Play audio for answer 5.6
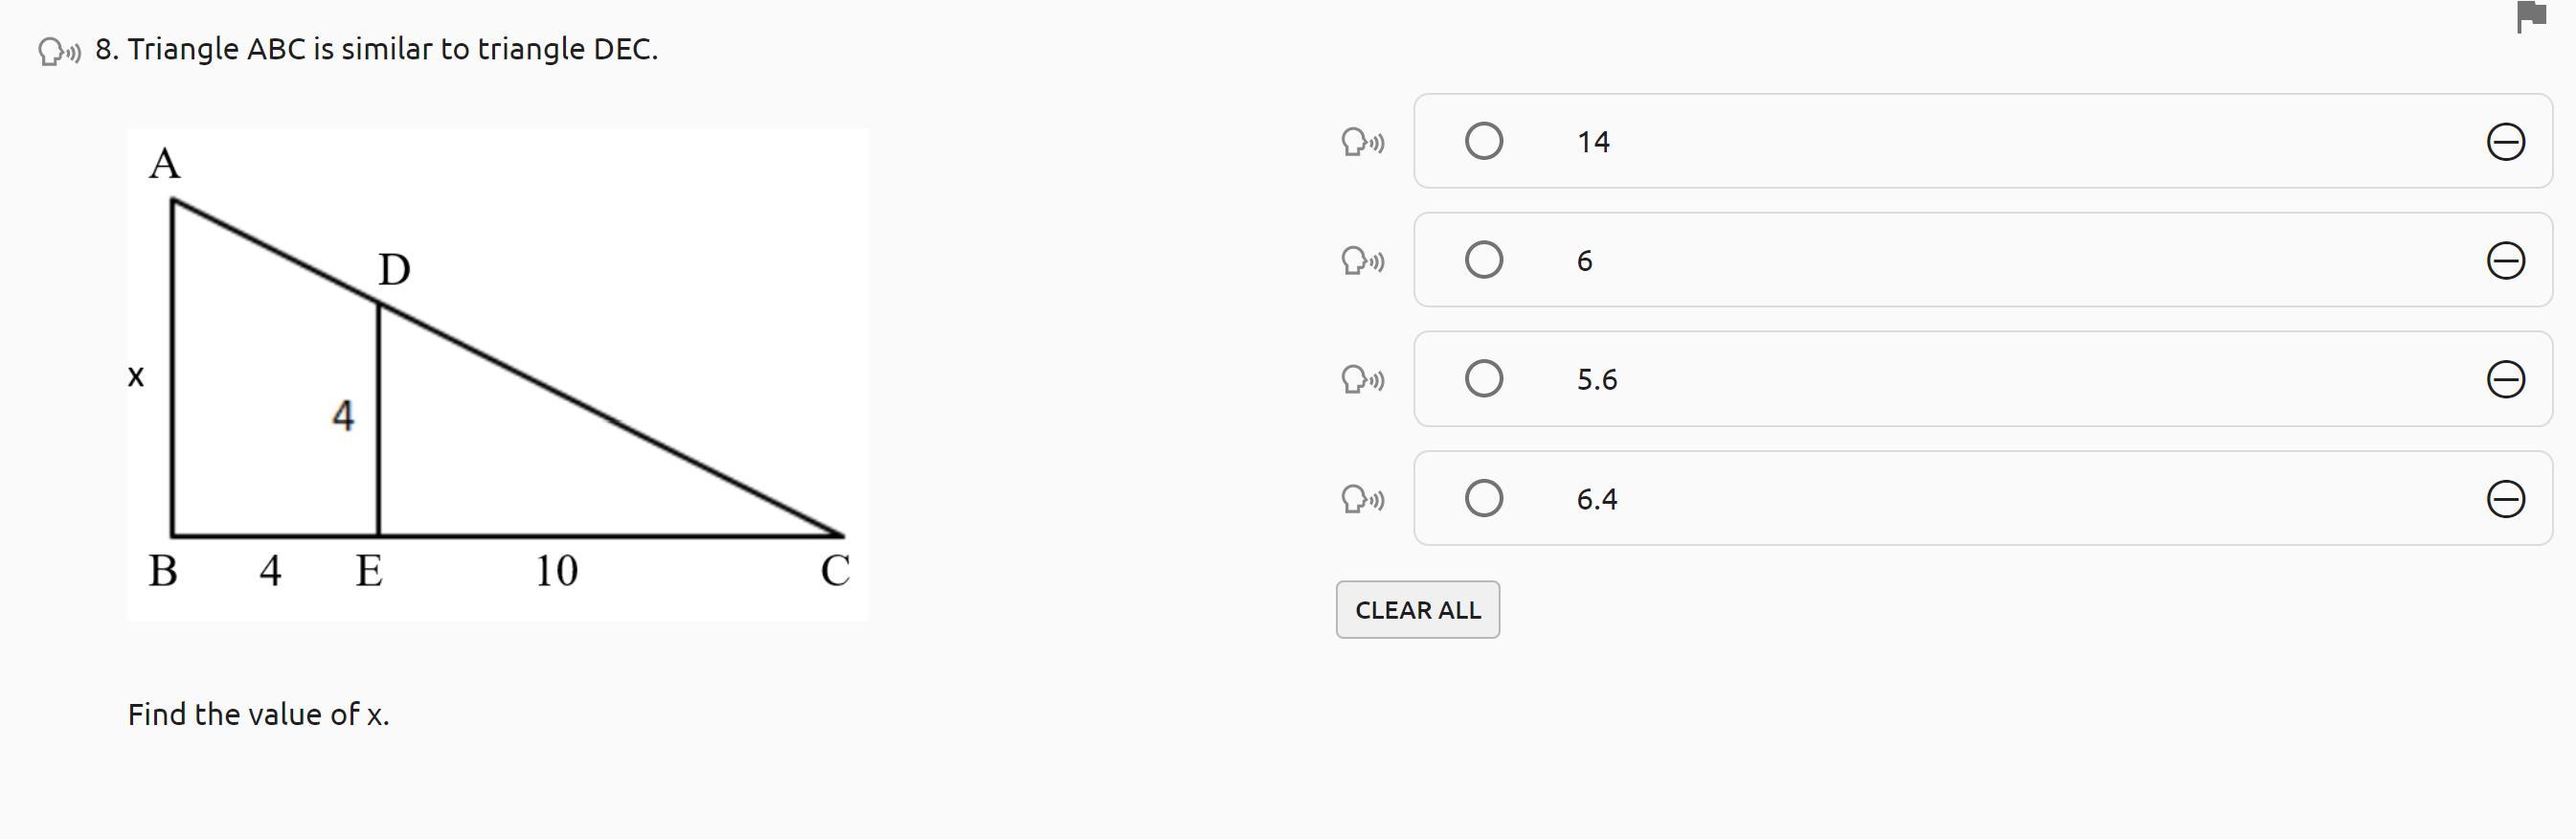This screenshot has height=839, width=2576. coord(1363,380)
